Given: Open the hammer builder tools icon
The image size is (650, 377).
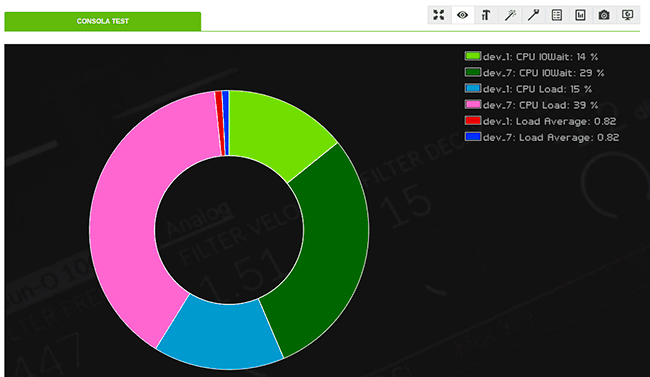Looking at the screenshot, I should pos(486,15).
